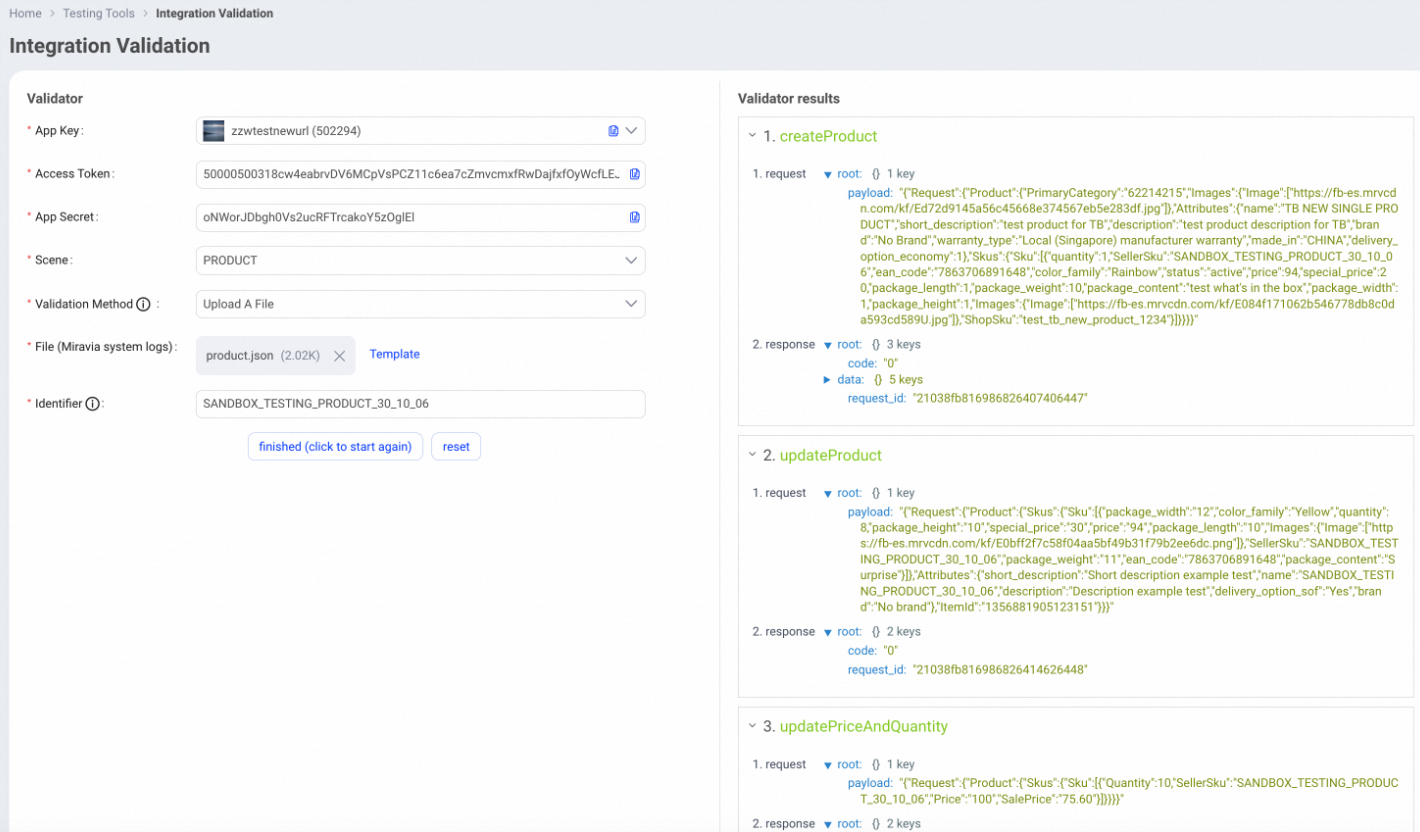Click the product.json file chip
Viewport: 1420px width, 832px height.
(x=276, y=355)
